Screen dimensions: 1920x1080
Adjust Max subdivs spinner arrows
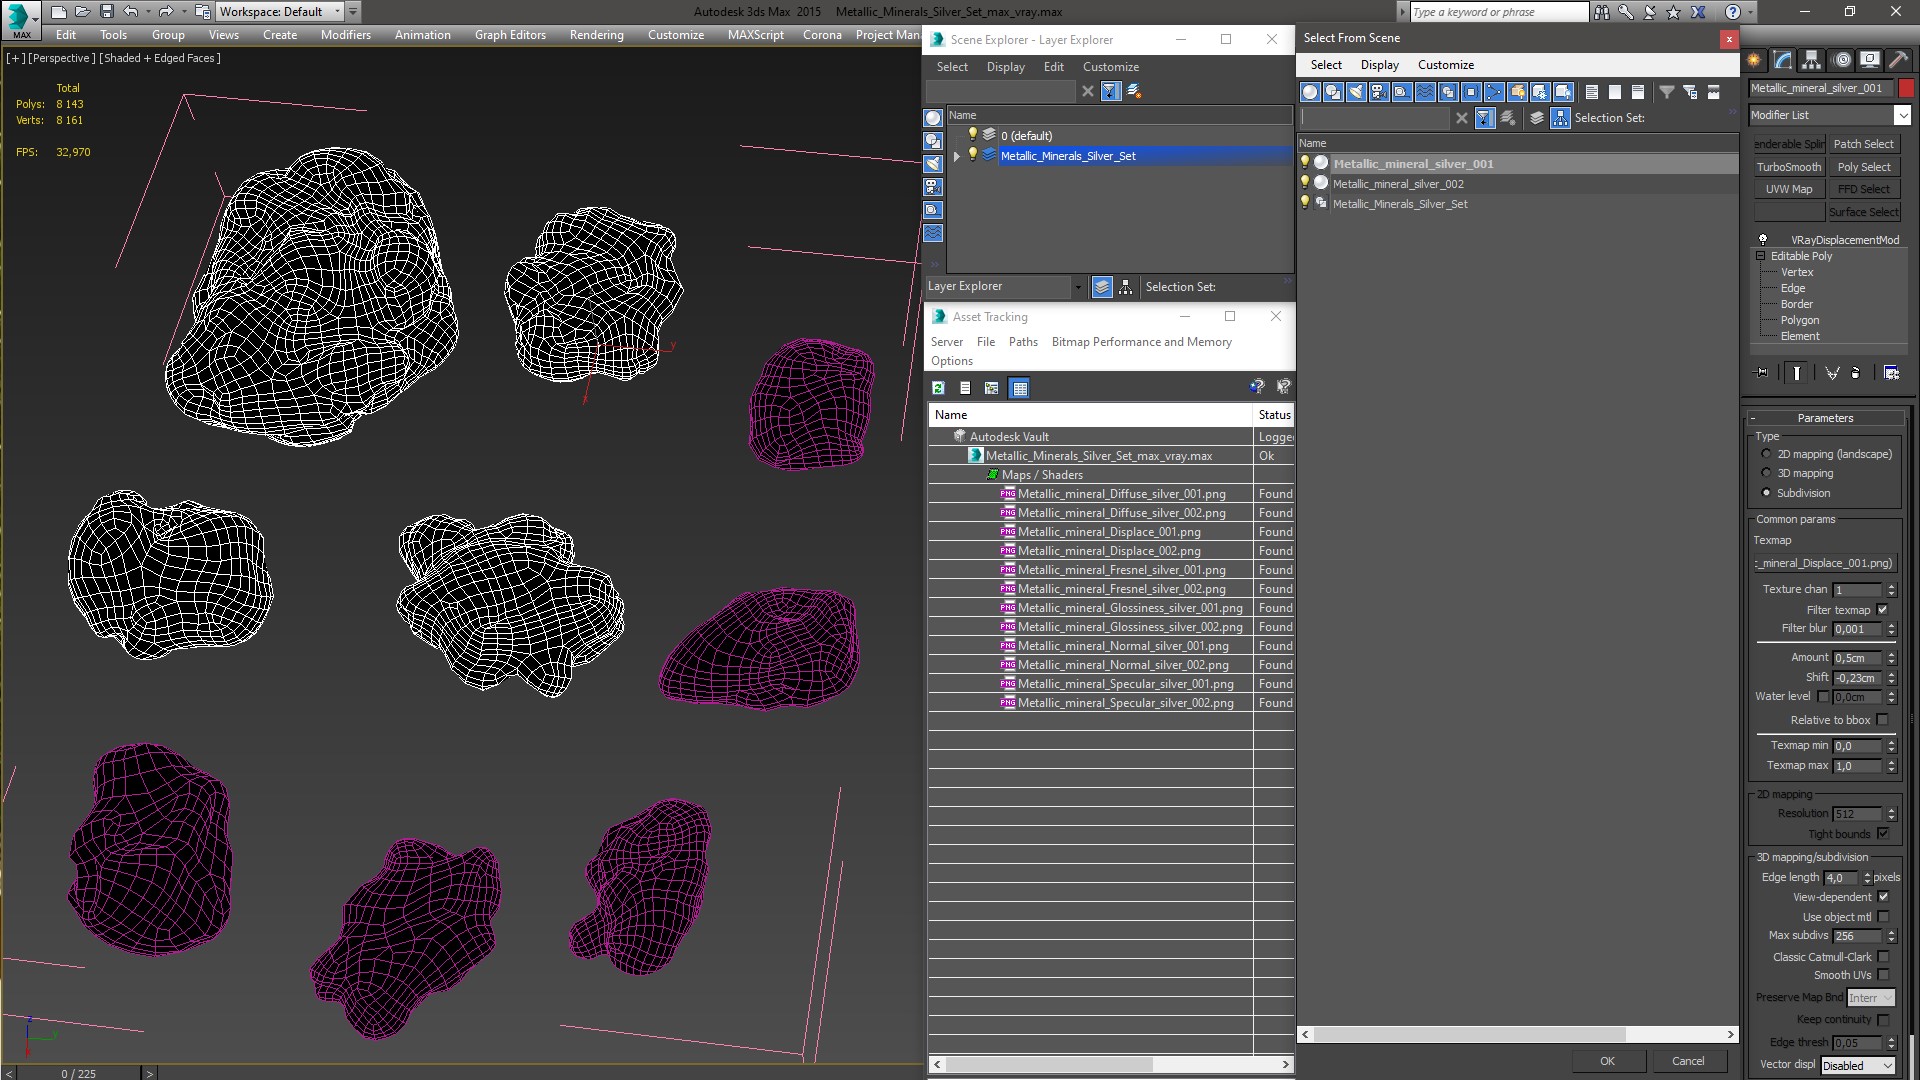[1891, 936]
